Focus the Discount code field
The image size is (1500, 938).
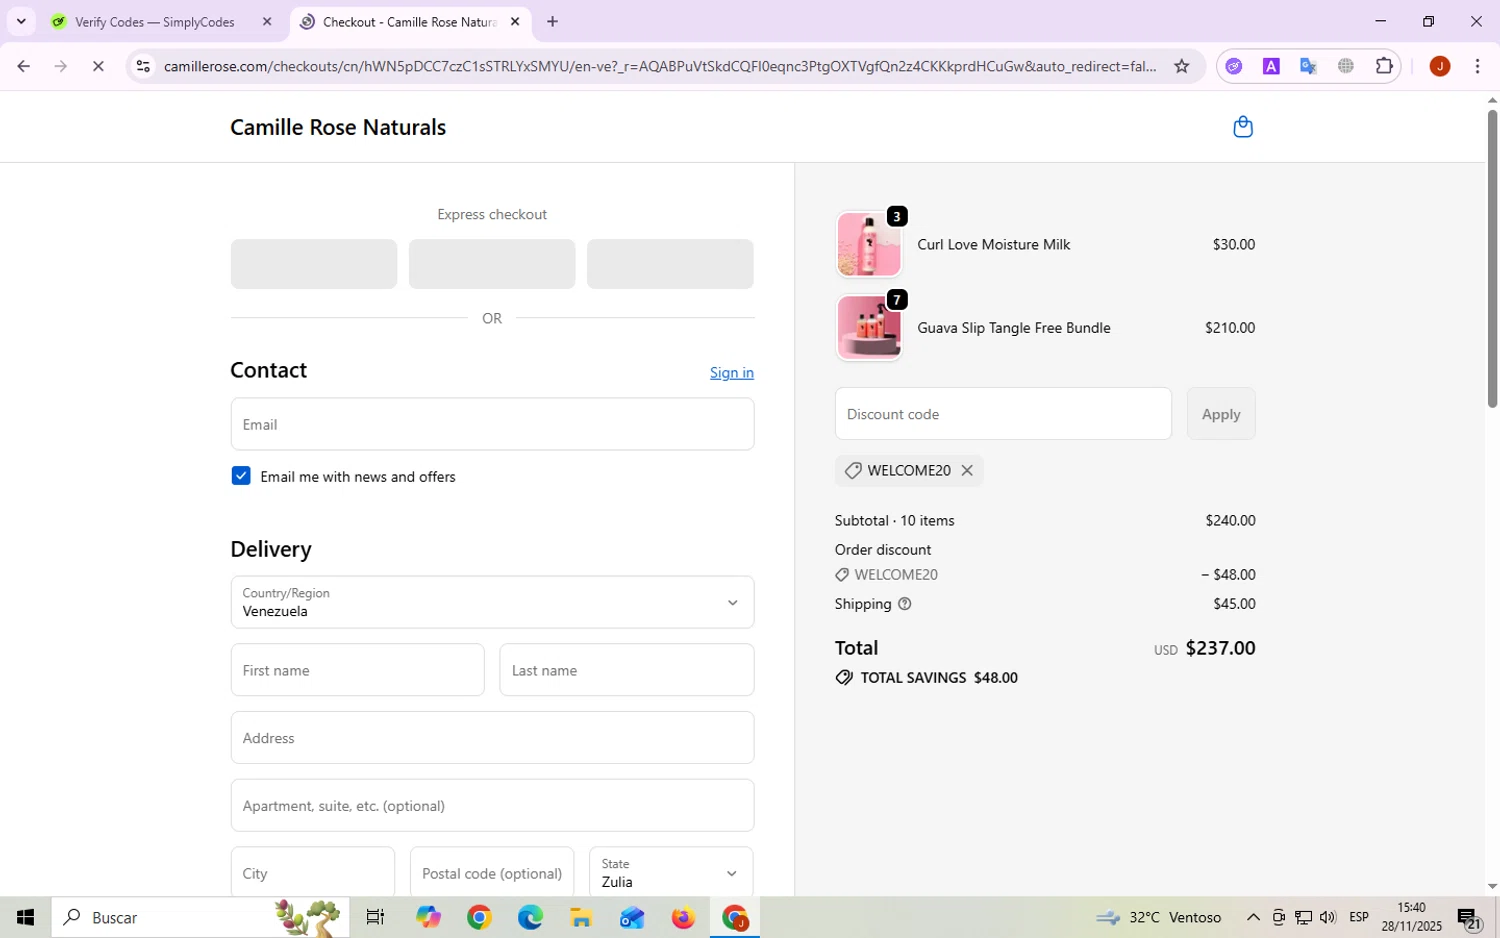coord(1003,414)
